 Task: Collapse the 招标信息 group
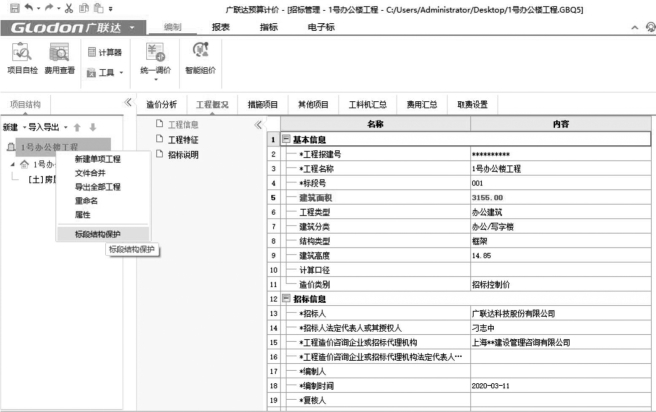[x=286, y=298]
